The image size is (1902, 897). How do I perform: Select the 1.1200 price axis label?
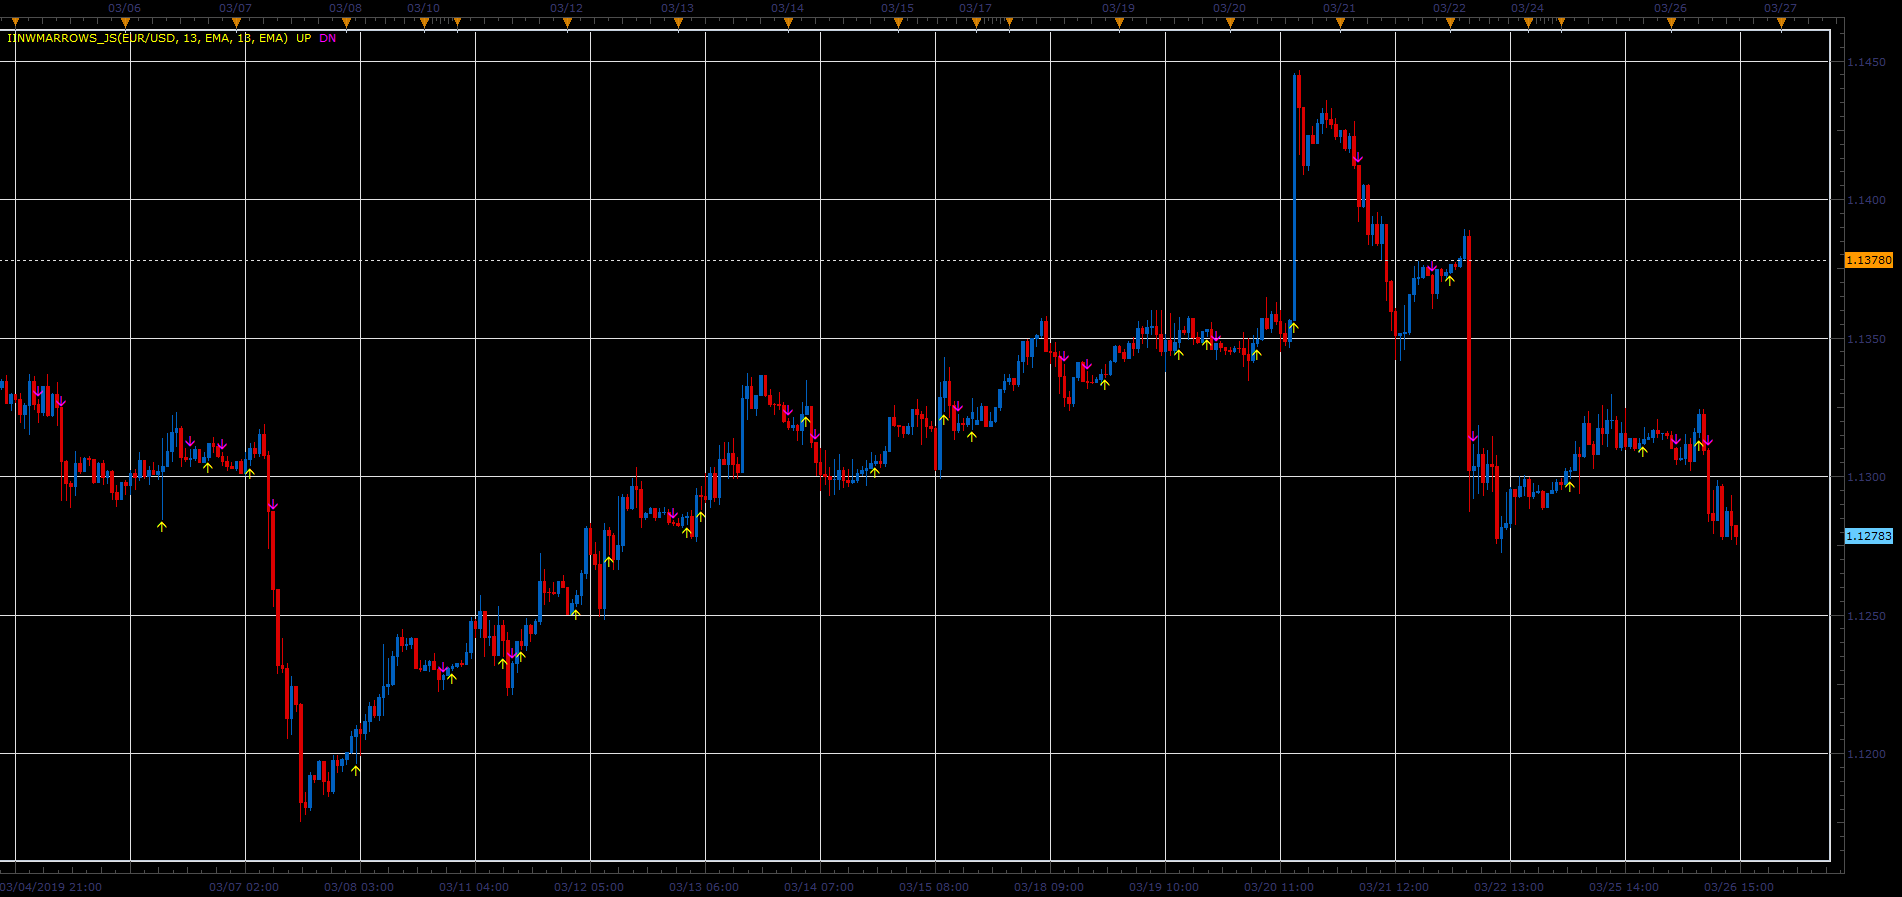1866,754
